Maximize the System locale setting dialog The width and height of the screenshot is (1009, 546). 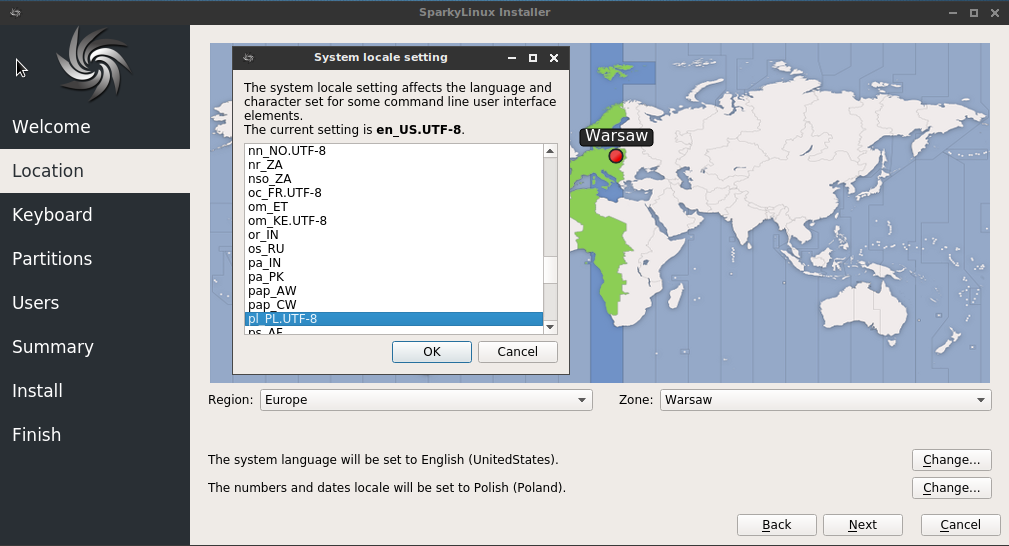[533, 58]
